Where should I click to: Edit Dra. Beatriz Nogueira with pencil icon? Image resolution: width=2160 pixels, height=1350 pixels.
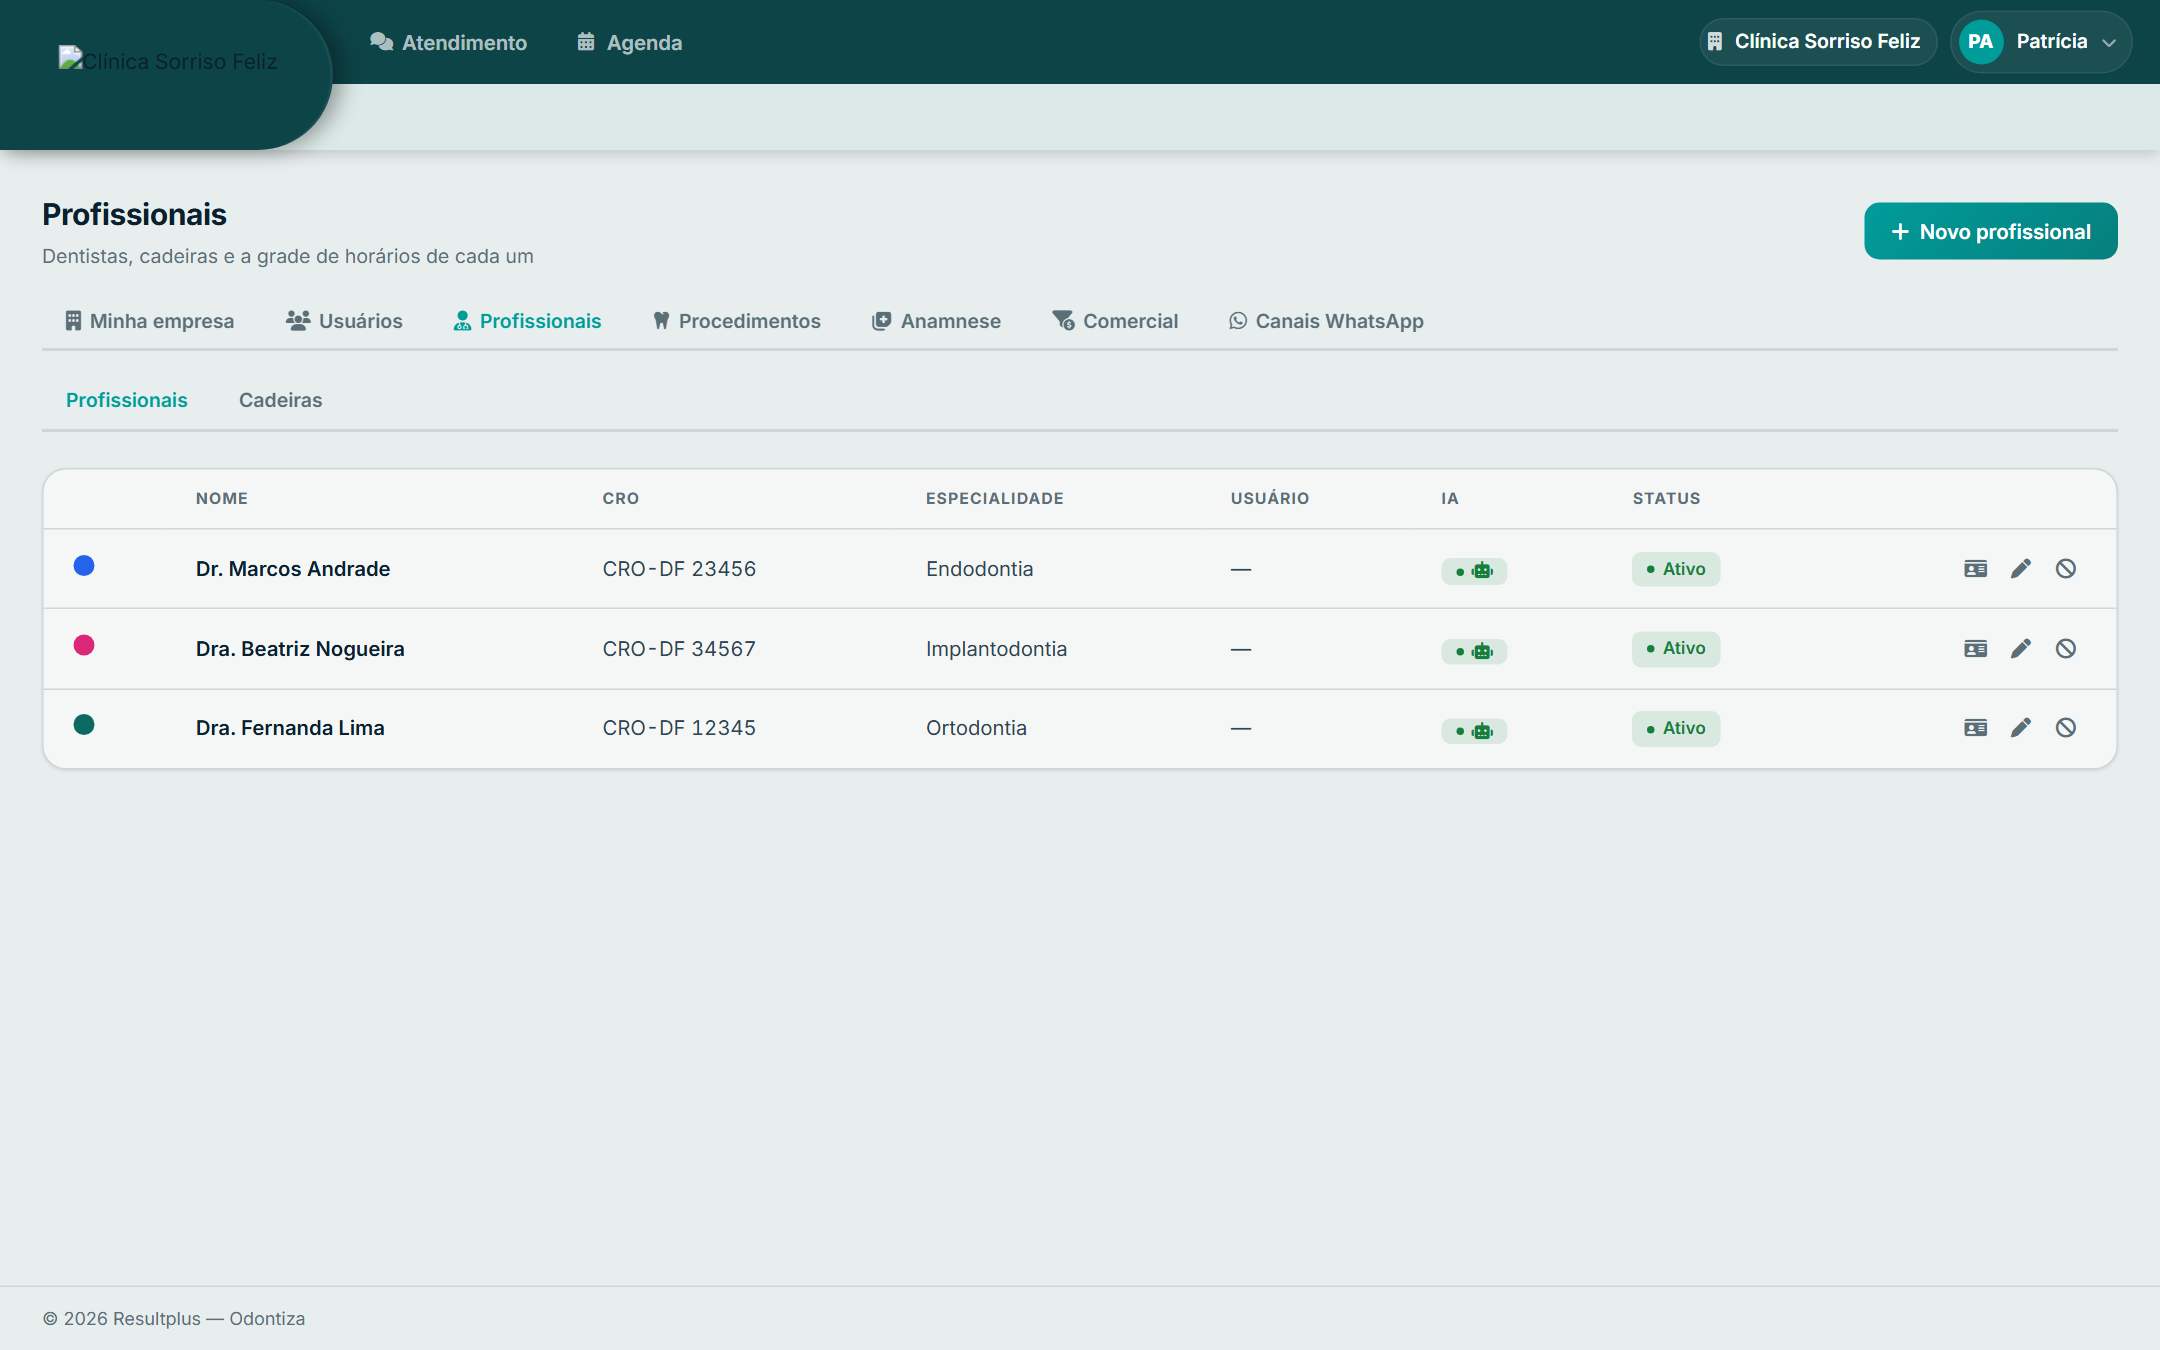pyautogui.click(x=2021, y=649)
